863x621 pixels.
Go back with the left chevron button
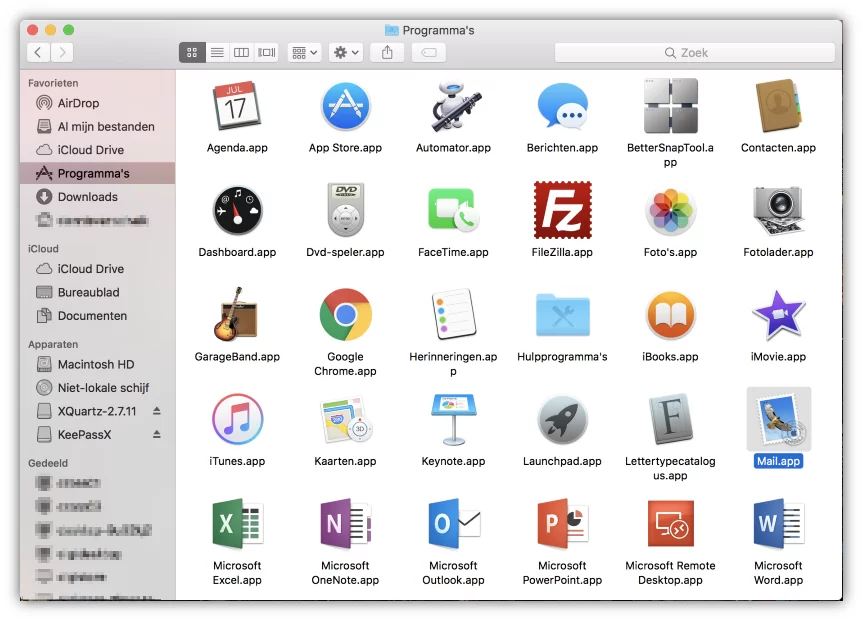tap(38, 52)
